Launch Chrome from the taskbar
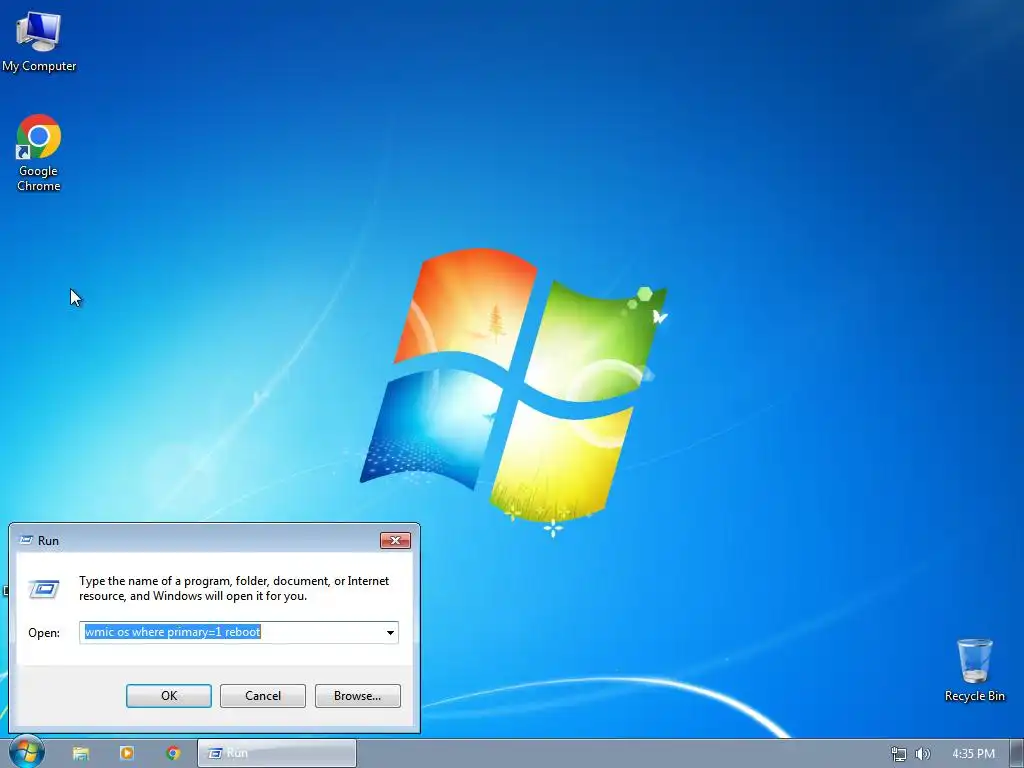Image resolution: width=1024 pixels, height=768 pixels. pyautogui.click(x=173, y=753)
